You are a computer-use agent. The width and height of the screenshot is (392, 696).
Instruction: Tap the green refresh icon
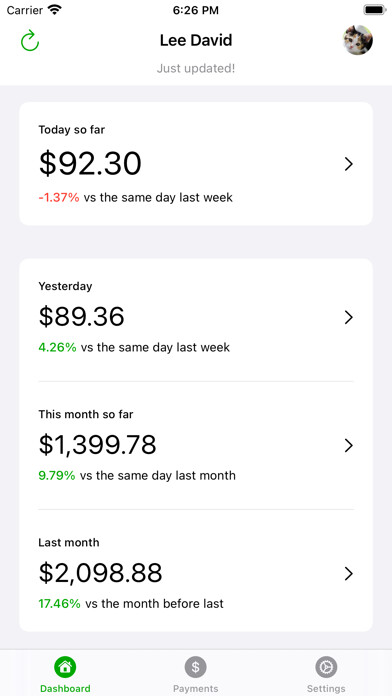30,40
